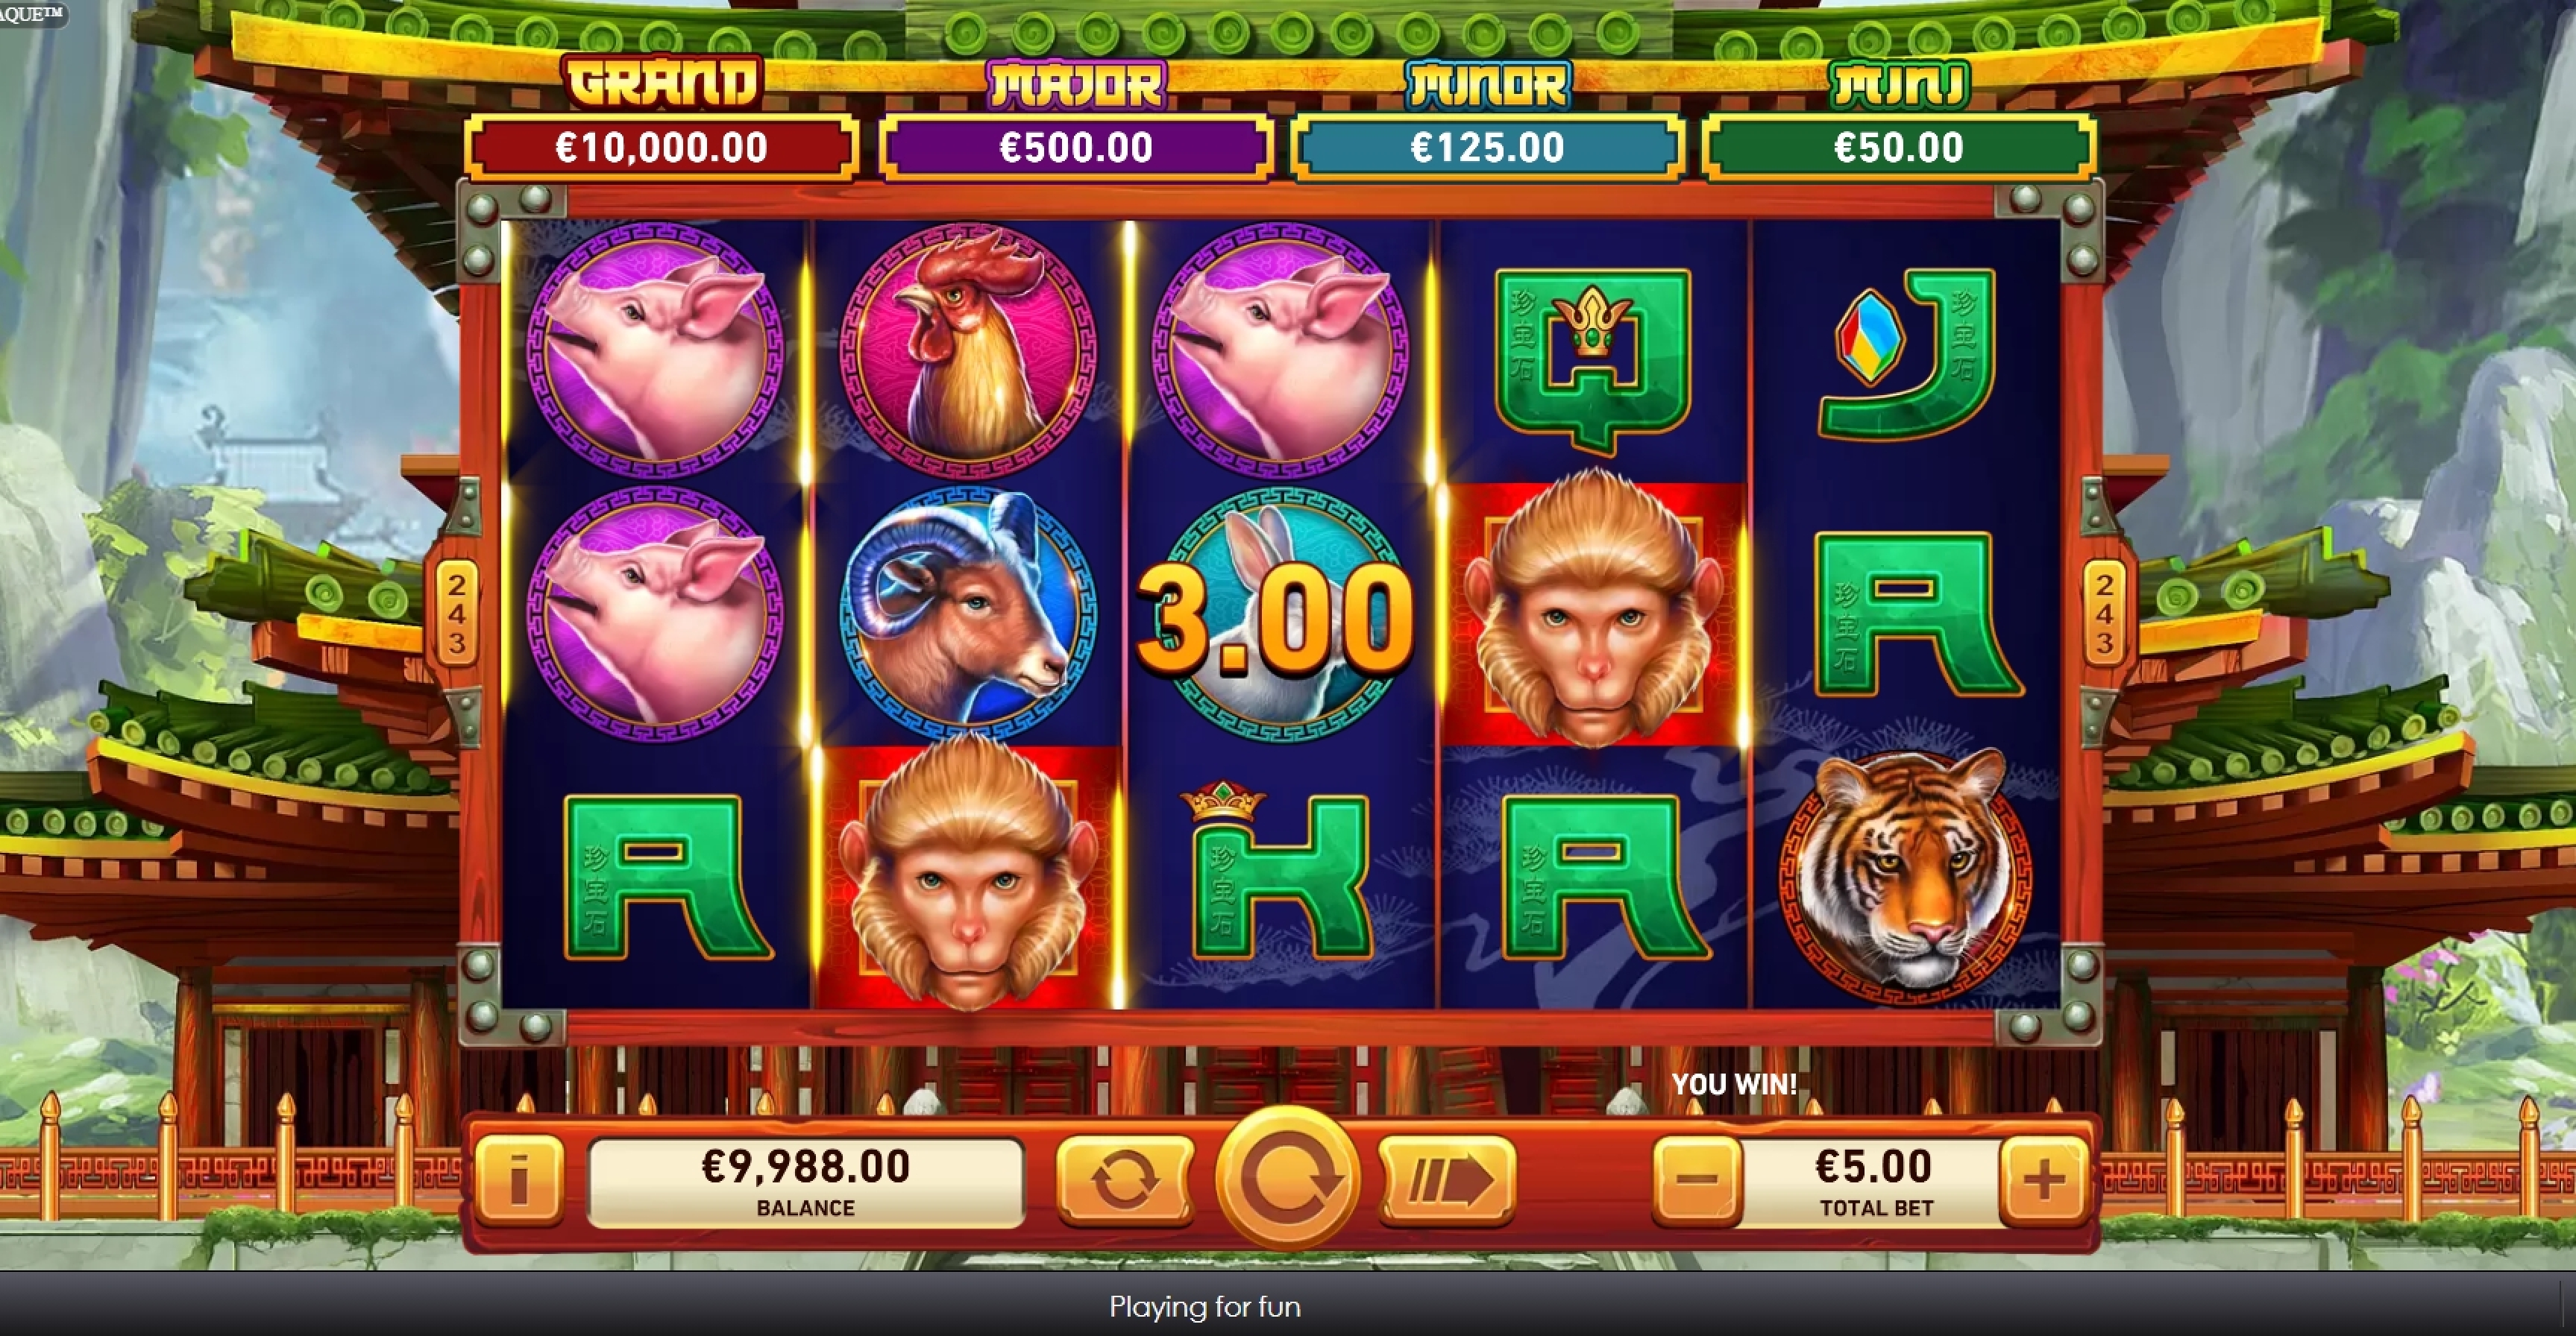Click the top-left pig symbol
This screenshot has width=2576, height=1336.
(655, 347)
